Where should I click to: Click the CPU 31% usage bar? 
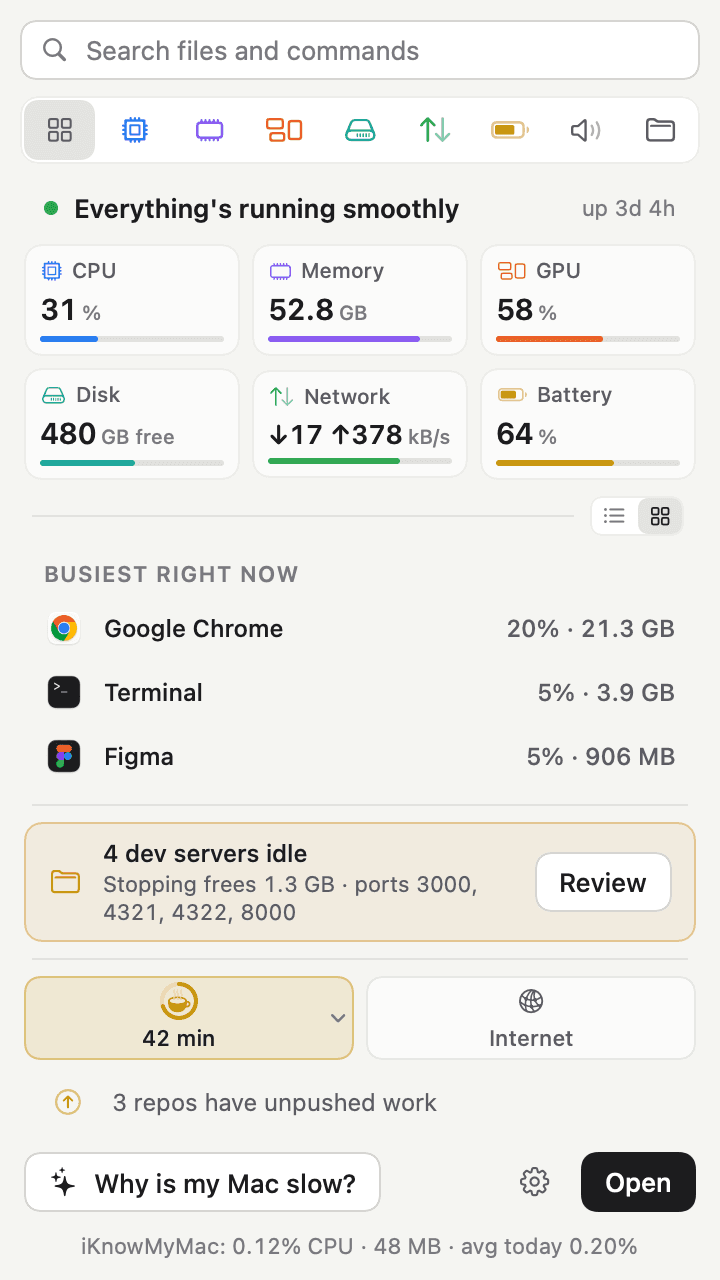coord(132,339)
